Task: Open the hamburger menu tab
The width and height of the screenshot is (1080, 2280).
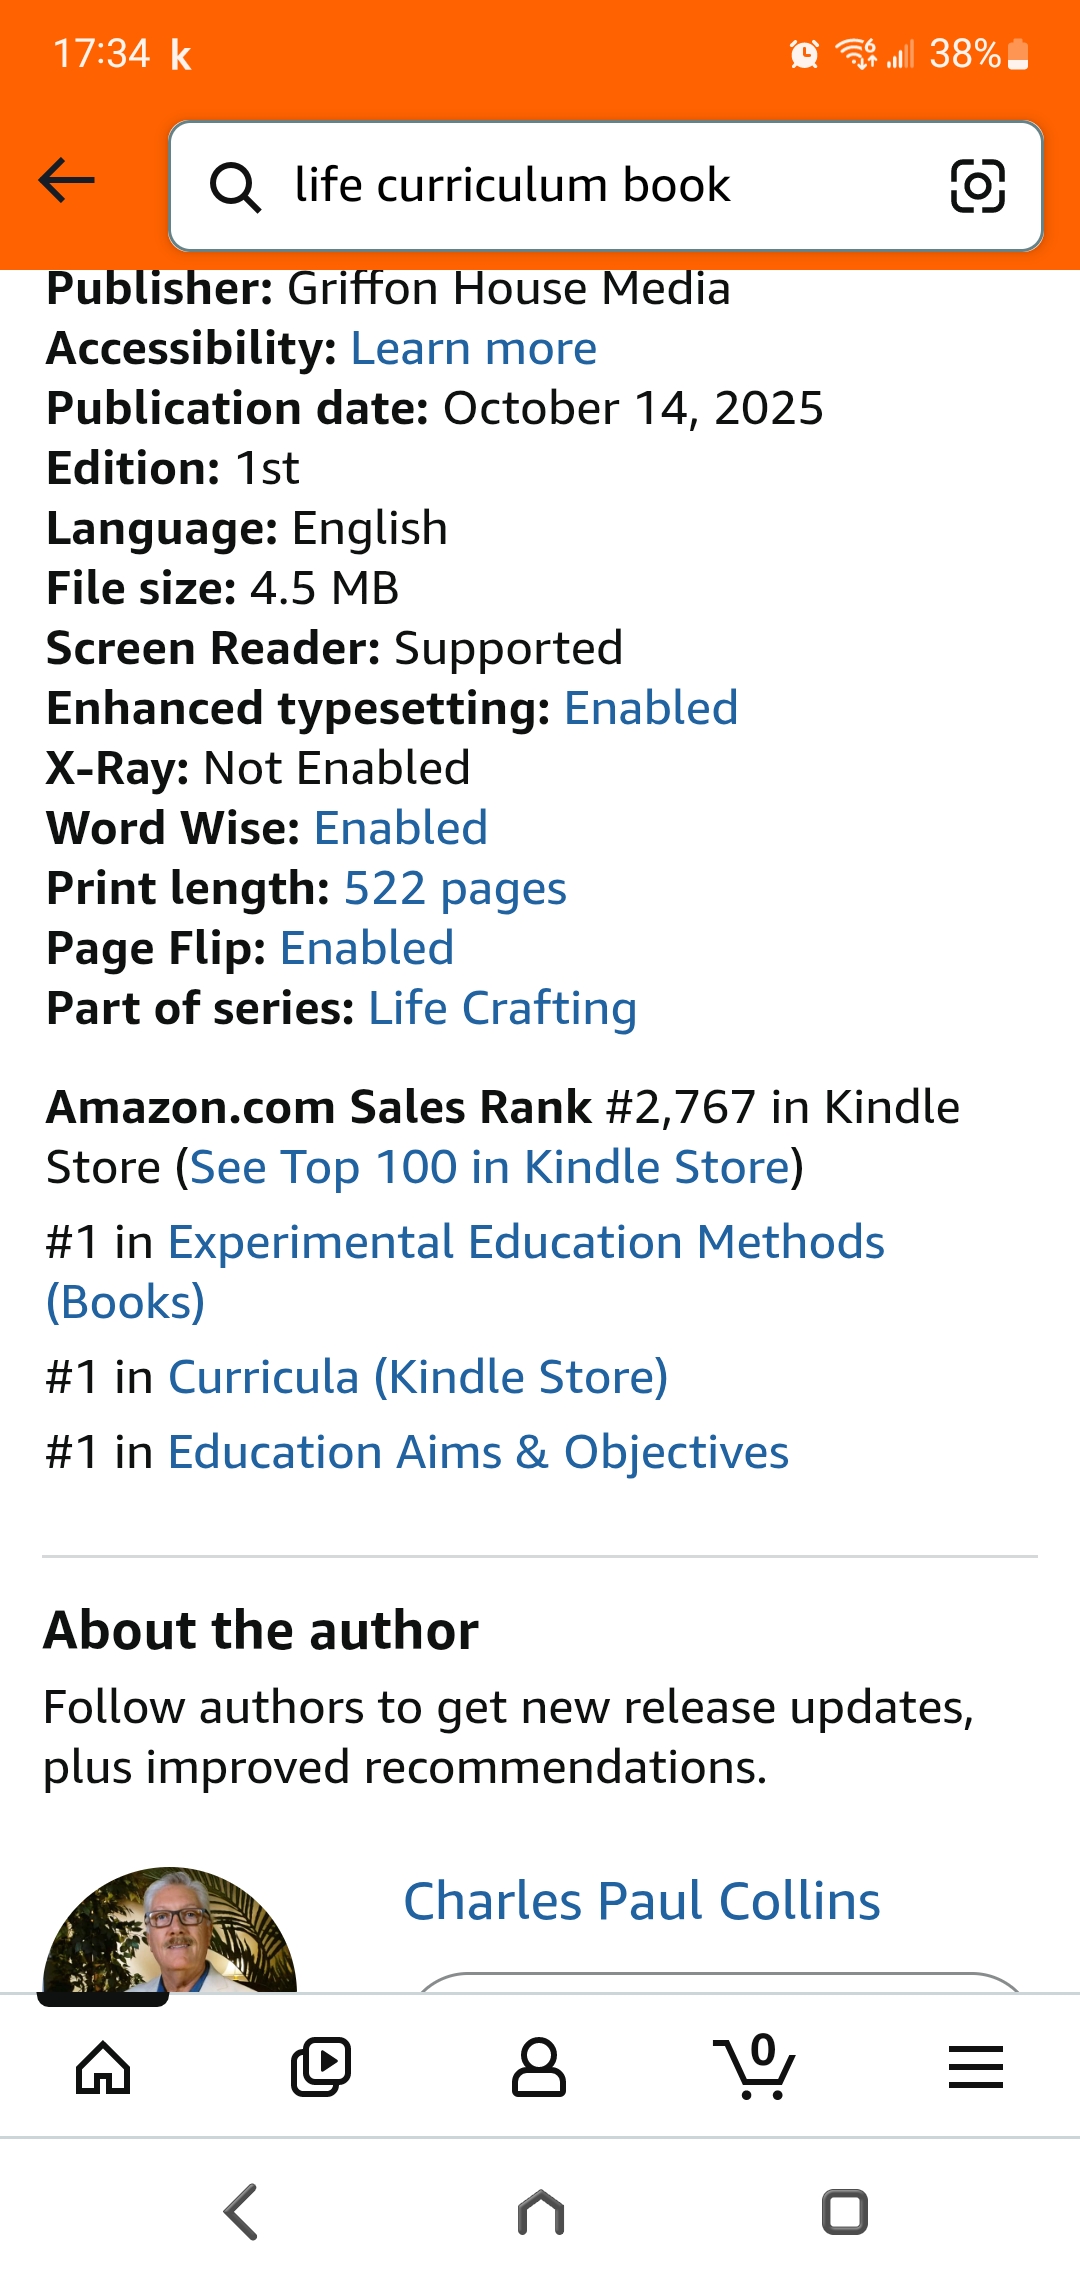Action: click(x=975, y=2066)
